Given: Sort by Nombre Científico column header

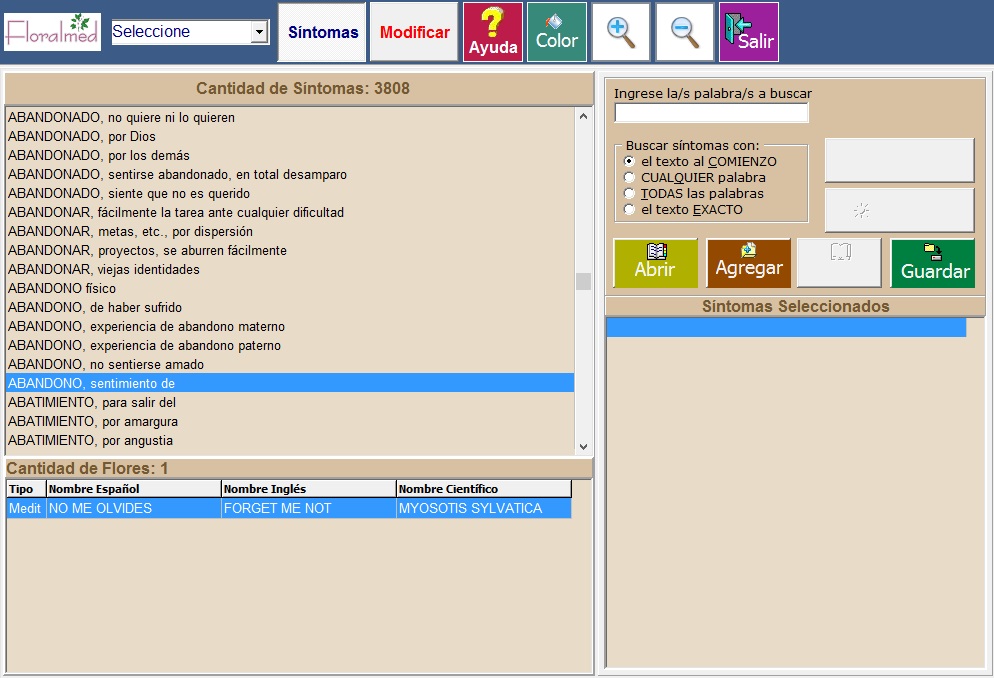Looking at the screenshot, I should coord(484,489).
